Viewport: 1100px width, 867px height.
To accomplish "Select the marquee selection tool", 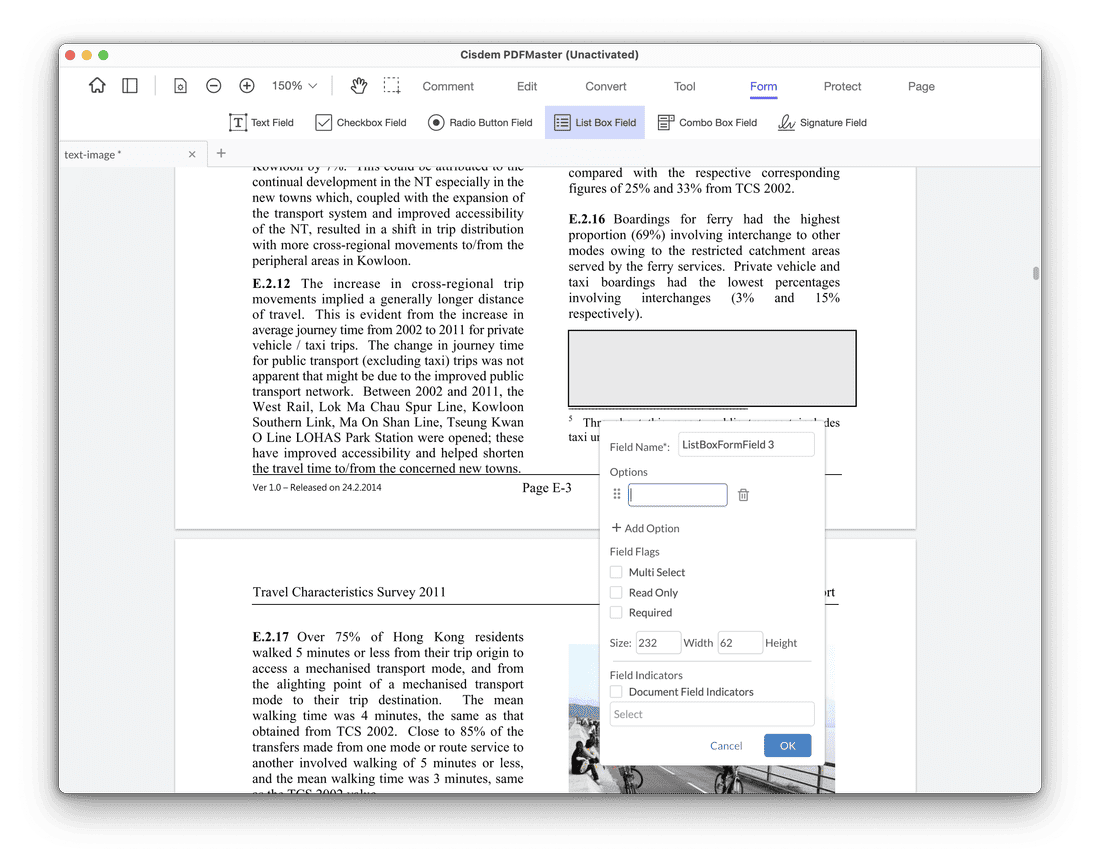I will [392, 86].
